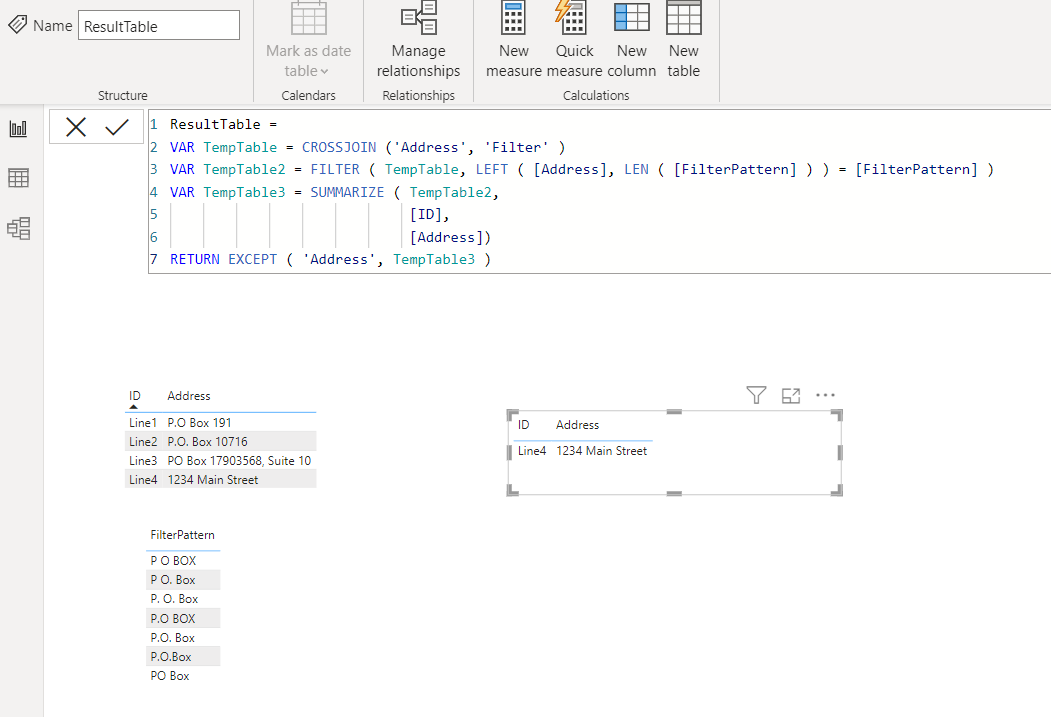Viewport: 1051px width, 717px height.
Task: Select '1234 Main Street' in left table
Action: click(212, 480)
